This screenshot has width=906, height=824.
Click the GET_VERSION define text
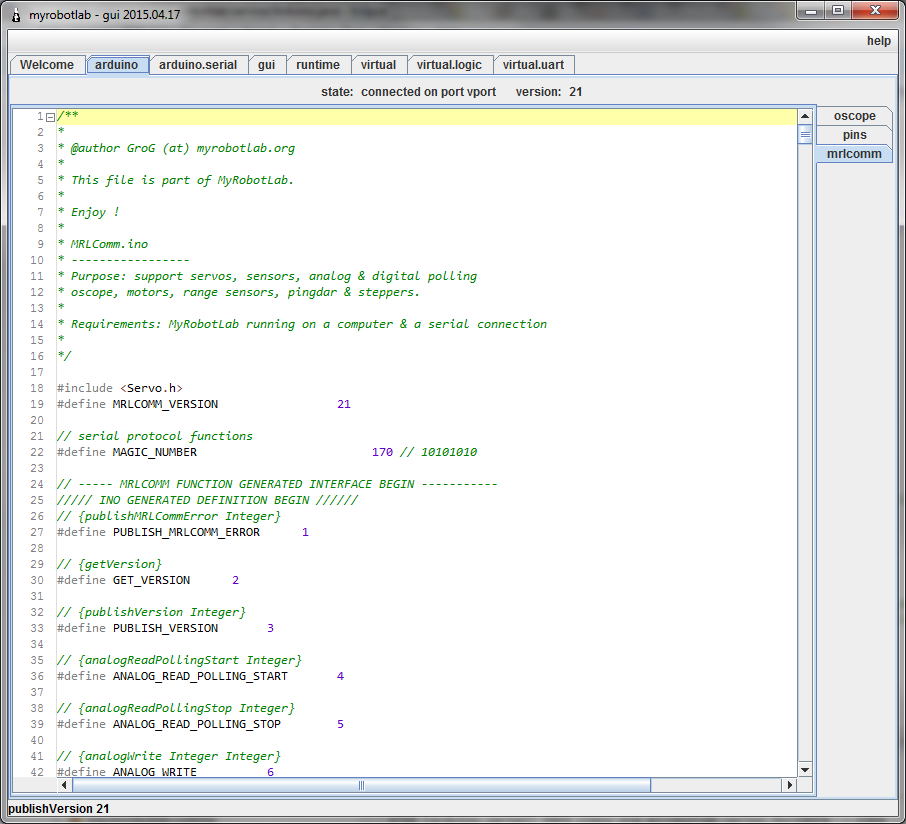(x=151, y=580)
